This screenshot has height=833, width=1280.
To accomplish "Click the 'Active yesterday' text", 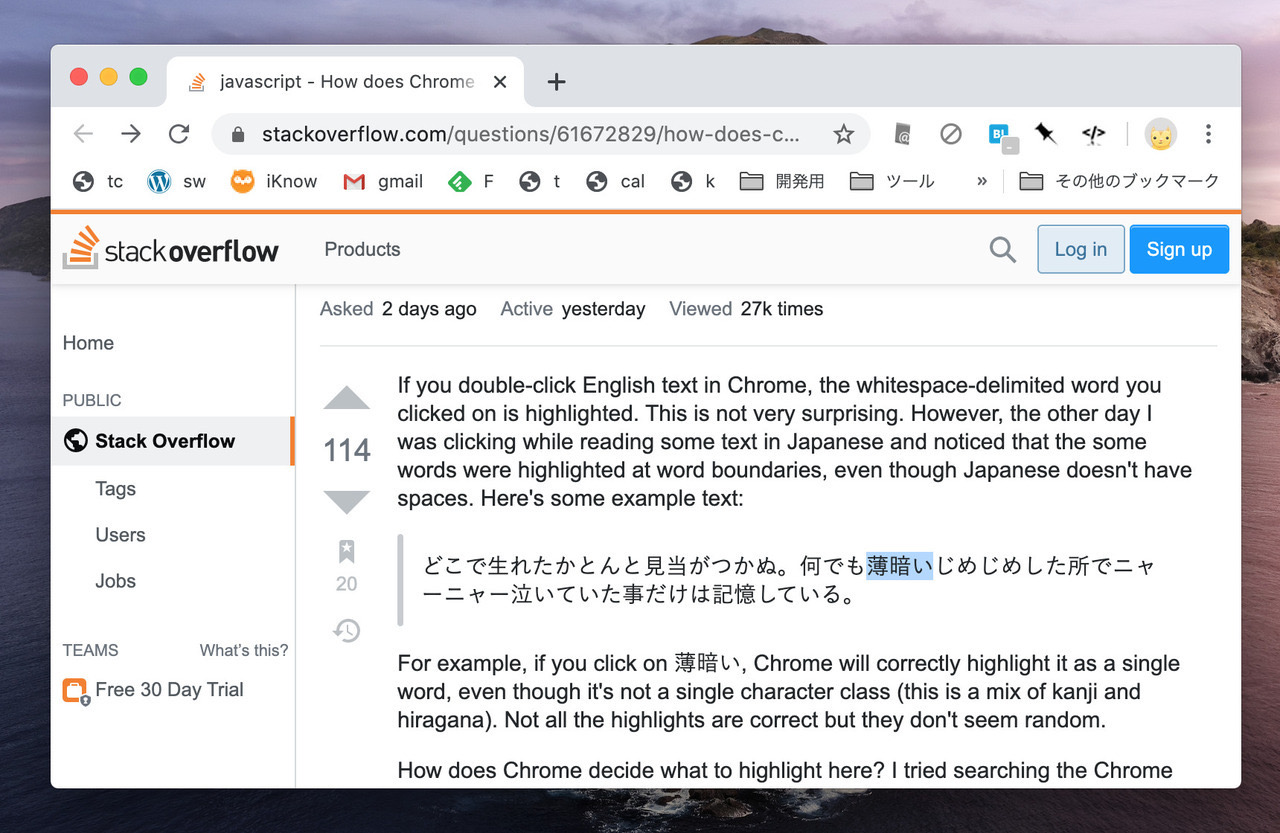I will tap(573, 309).
